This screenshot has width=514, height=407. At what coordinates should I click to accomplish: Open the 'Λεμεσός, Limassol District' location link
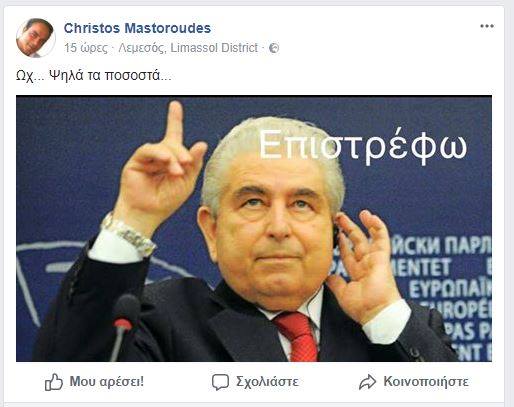[188, 48]
